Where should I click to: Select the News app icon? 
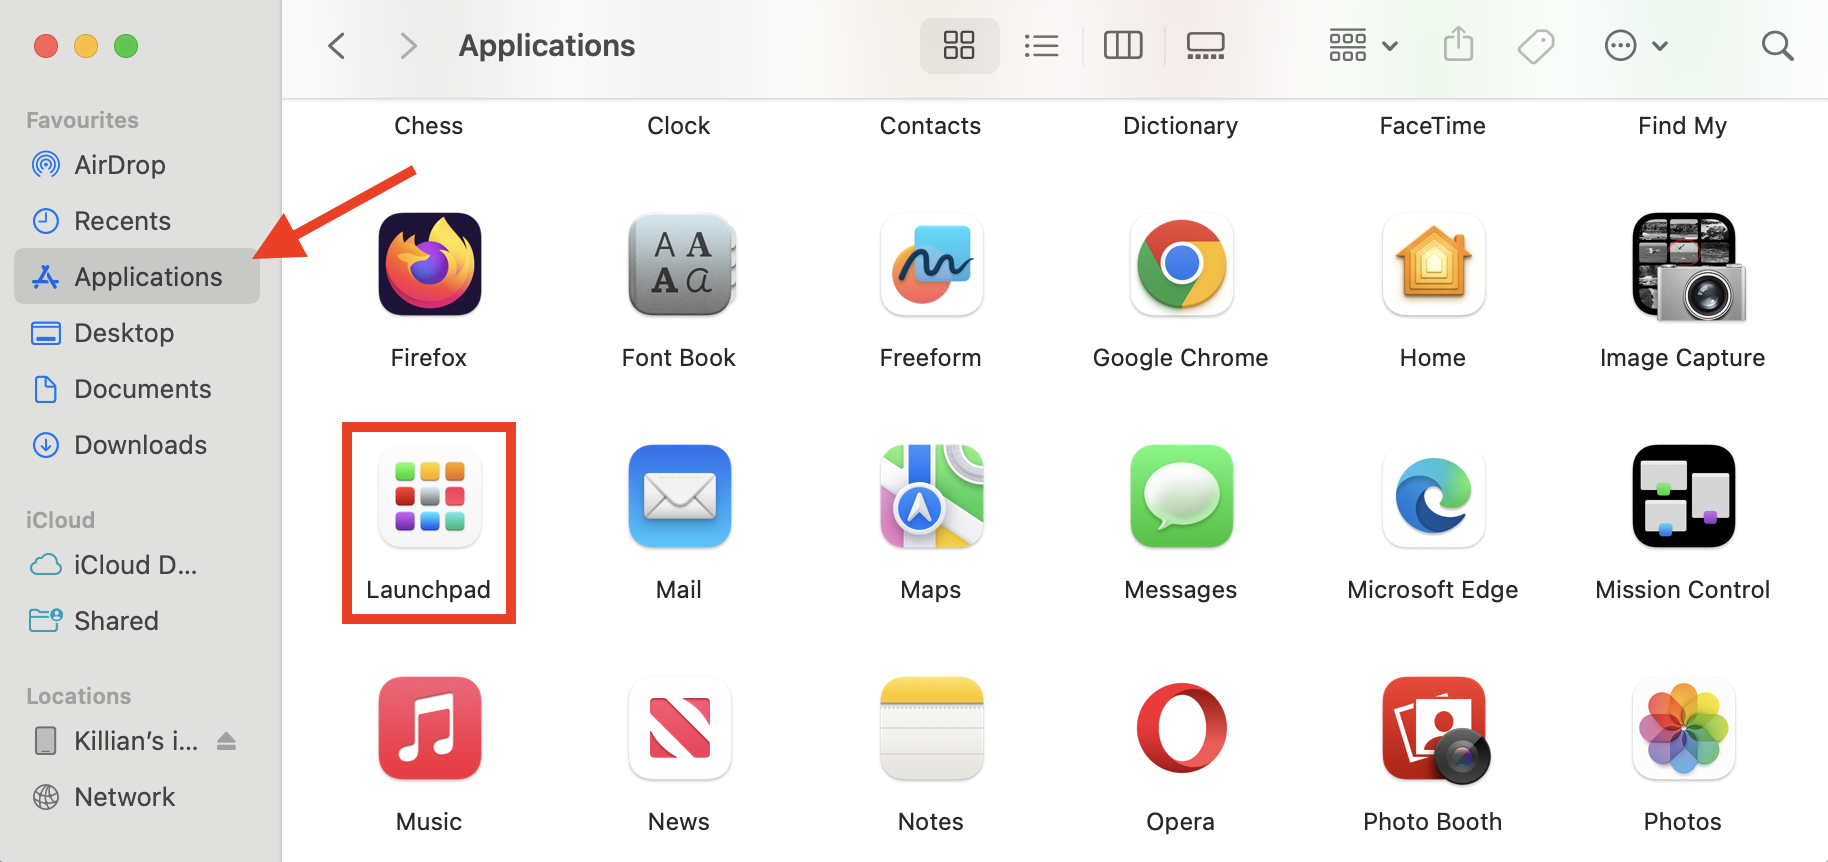(680, 728)
